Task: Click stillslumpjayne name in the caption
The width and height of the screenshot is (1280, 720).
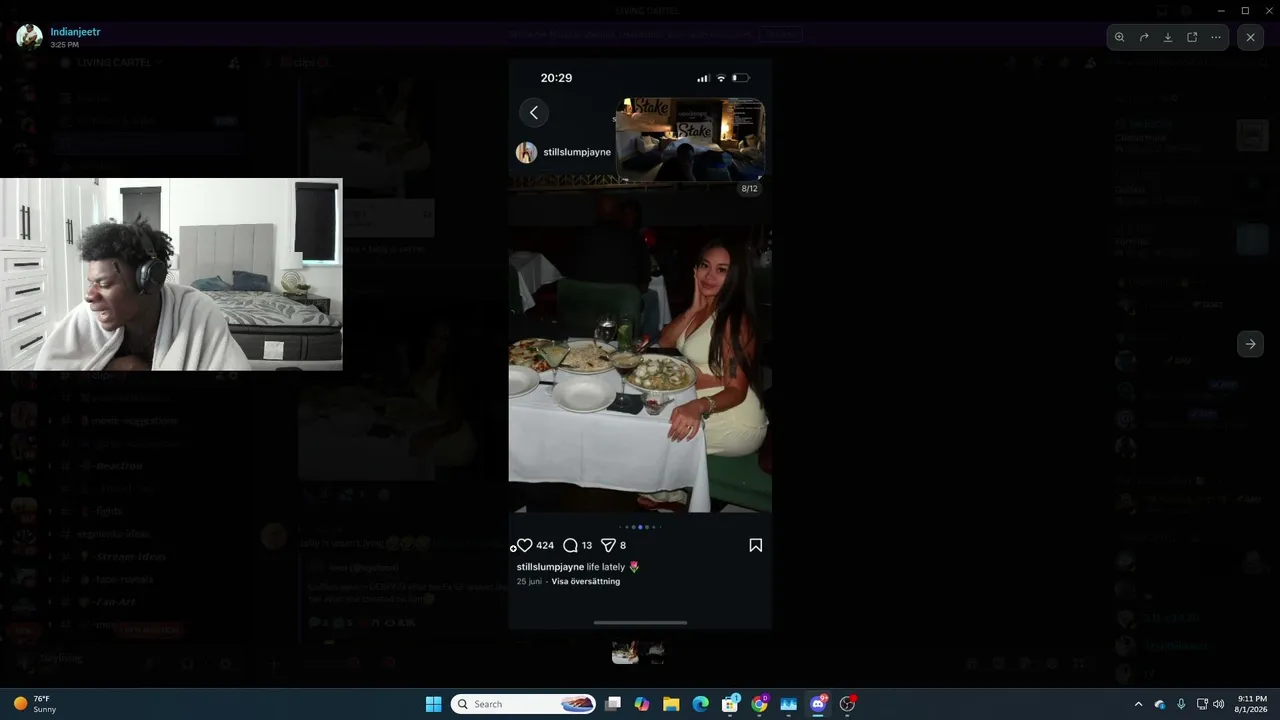Action: (550, 567)
